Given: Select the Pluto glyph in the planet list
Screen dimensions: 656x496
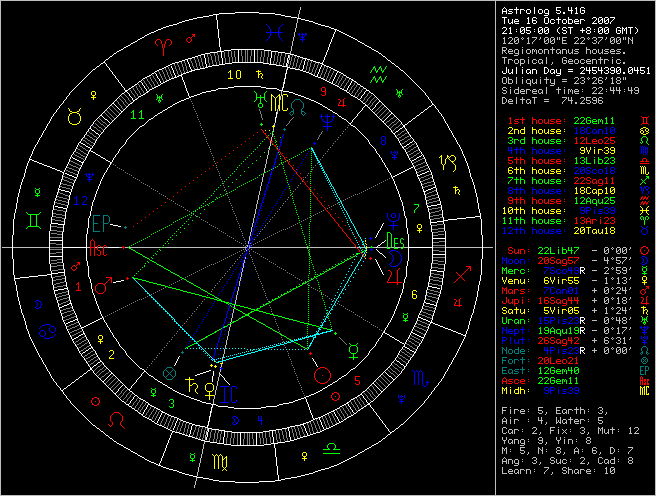Looking at the screenshot, I should [644, 341].
